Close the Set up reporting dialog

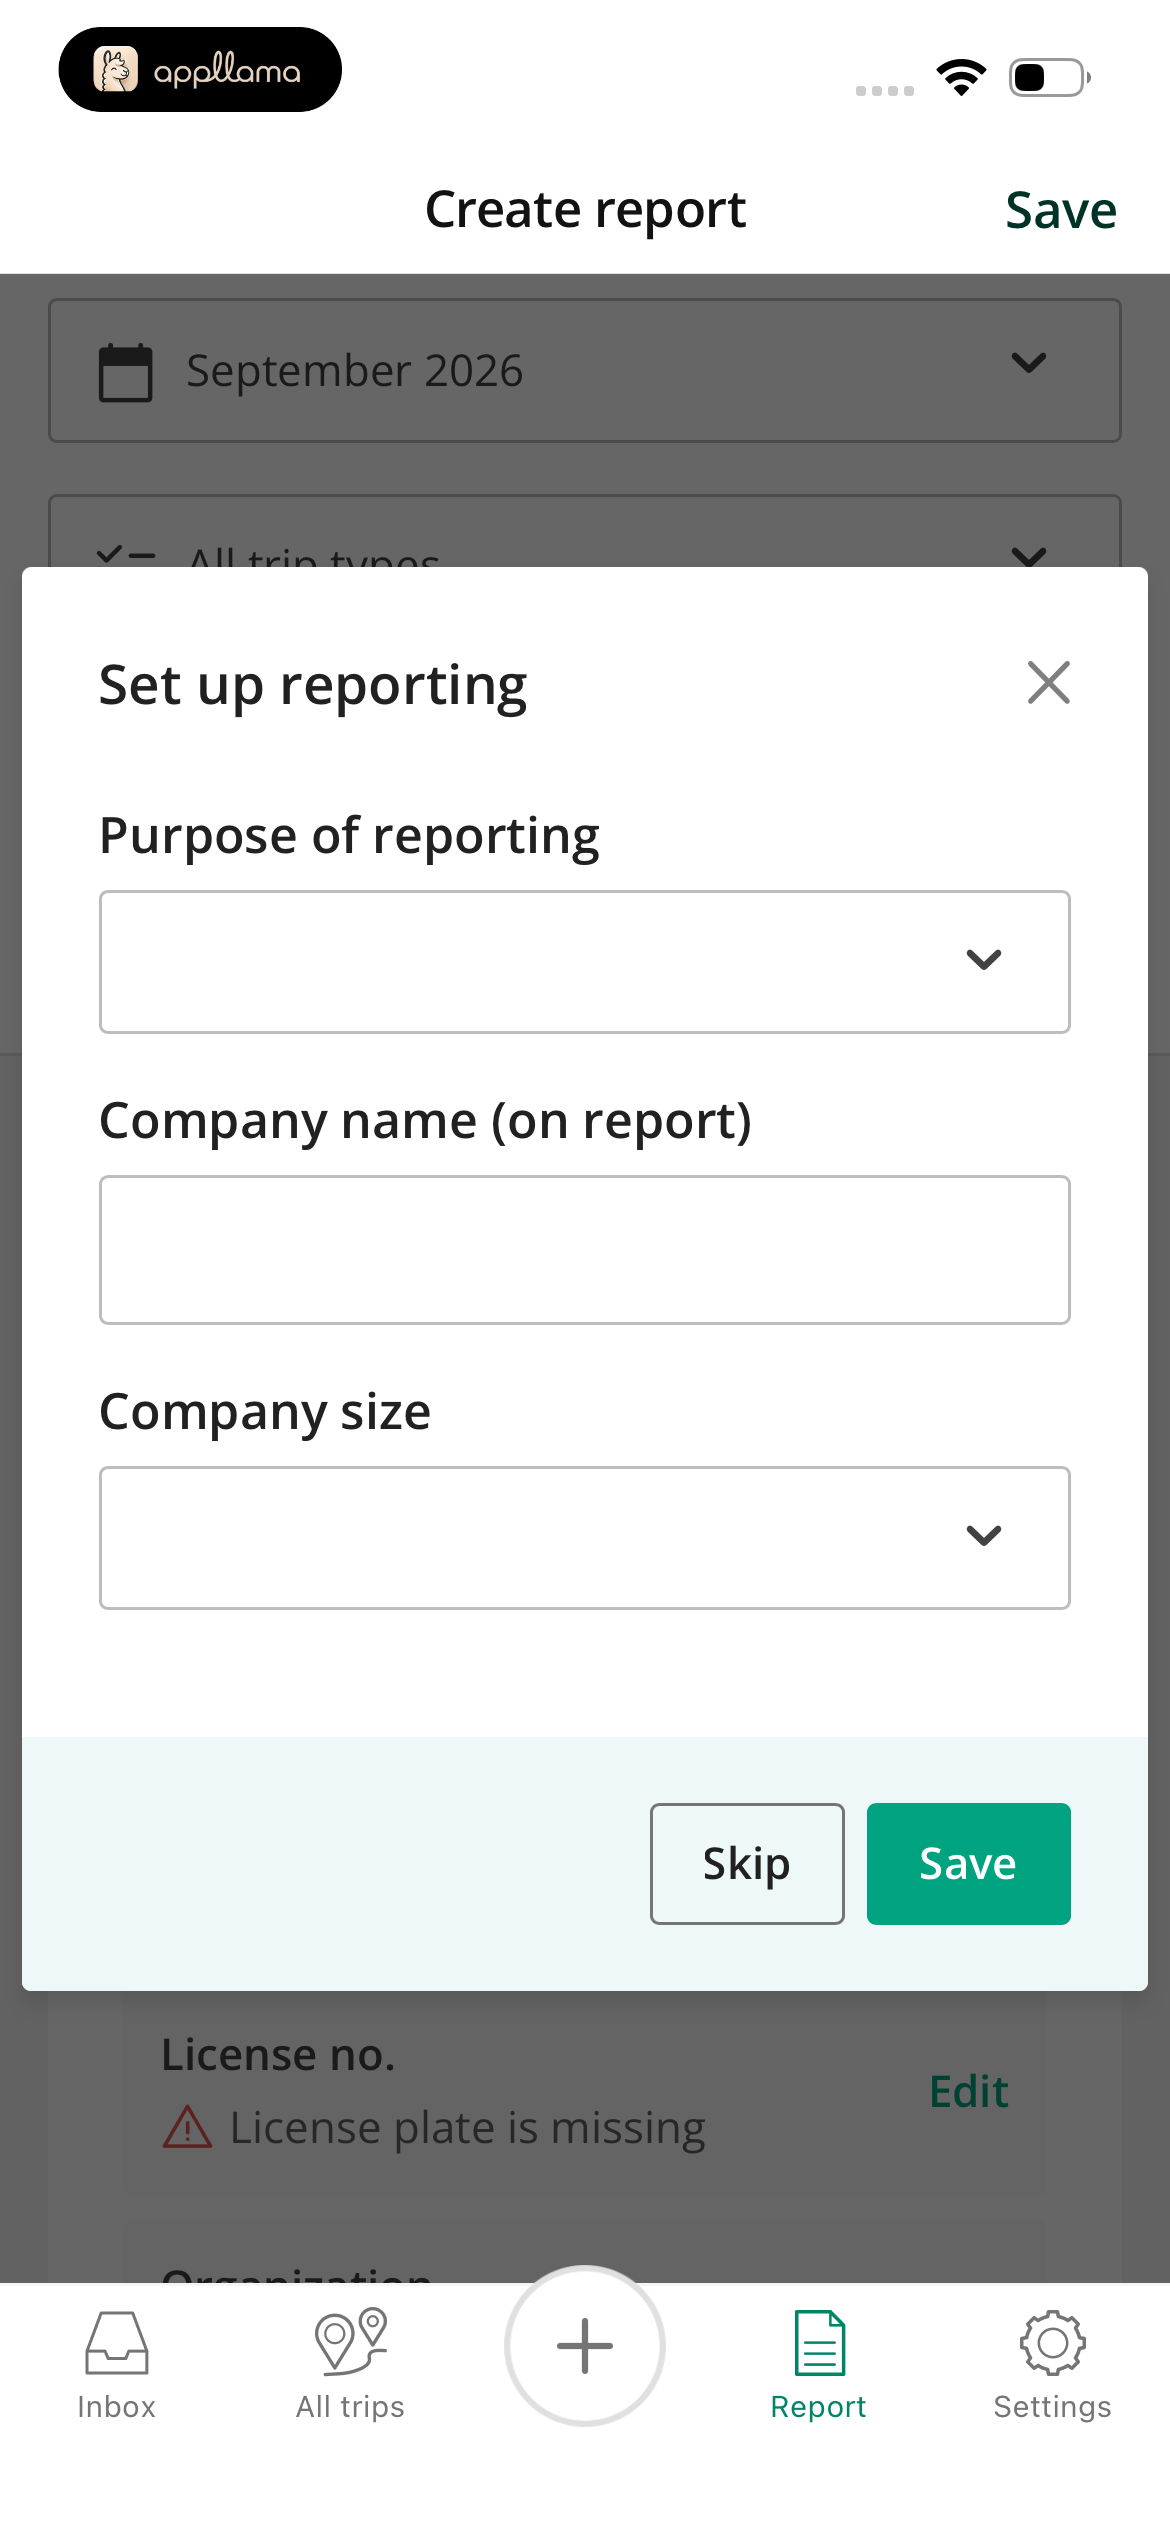coord(1048,683)
